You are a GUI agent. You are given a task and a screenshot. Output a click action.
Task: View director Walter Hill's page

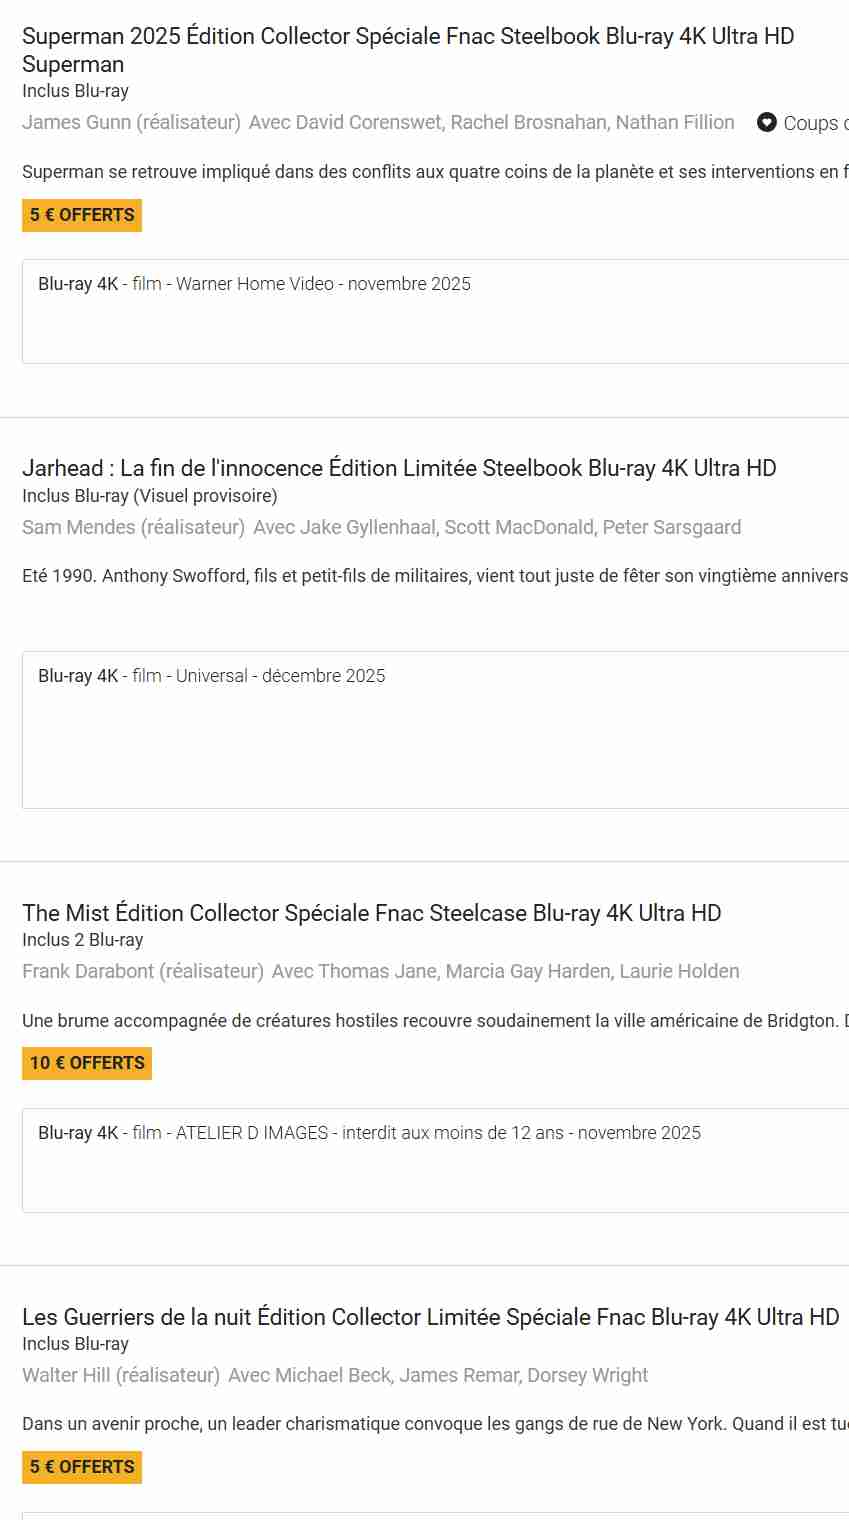tap(121, 1375)
